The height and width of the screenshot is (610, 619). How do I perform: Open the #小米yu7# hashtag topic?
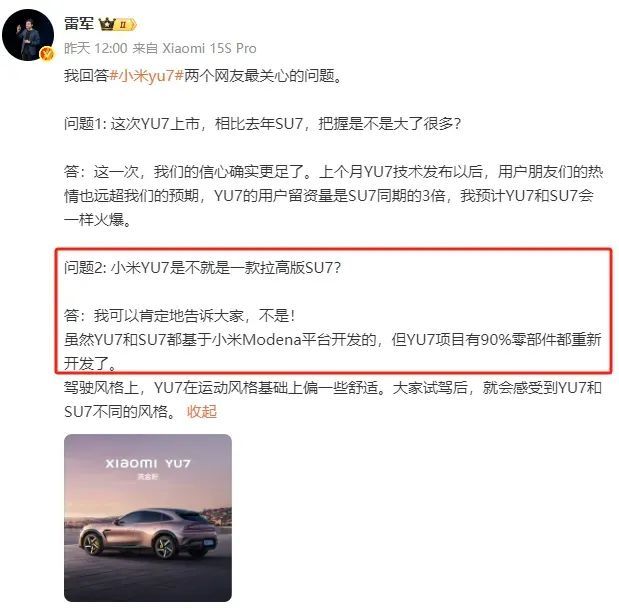coord(146,76)
